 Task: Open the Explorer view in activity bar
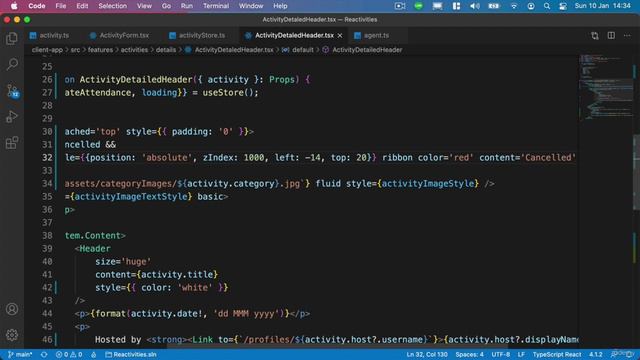(12, 38)
